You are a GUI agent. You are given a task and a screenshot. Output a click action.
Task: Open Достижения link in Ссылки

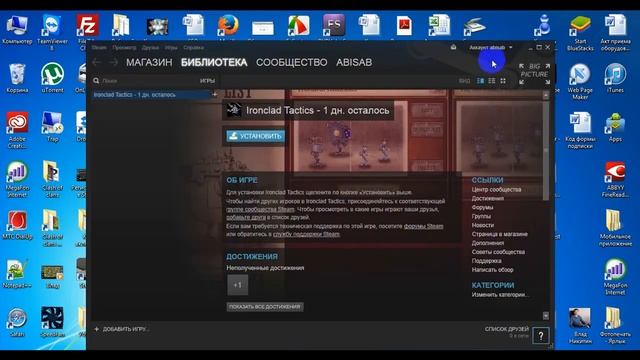[488, 198]
